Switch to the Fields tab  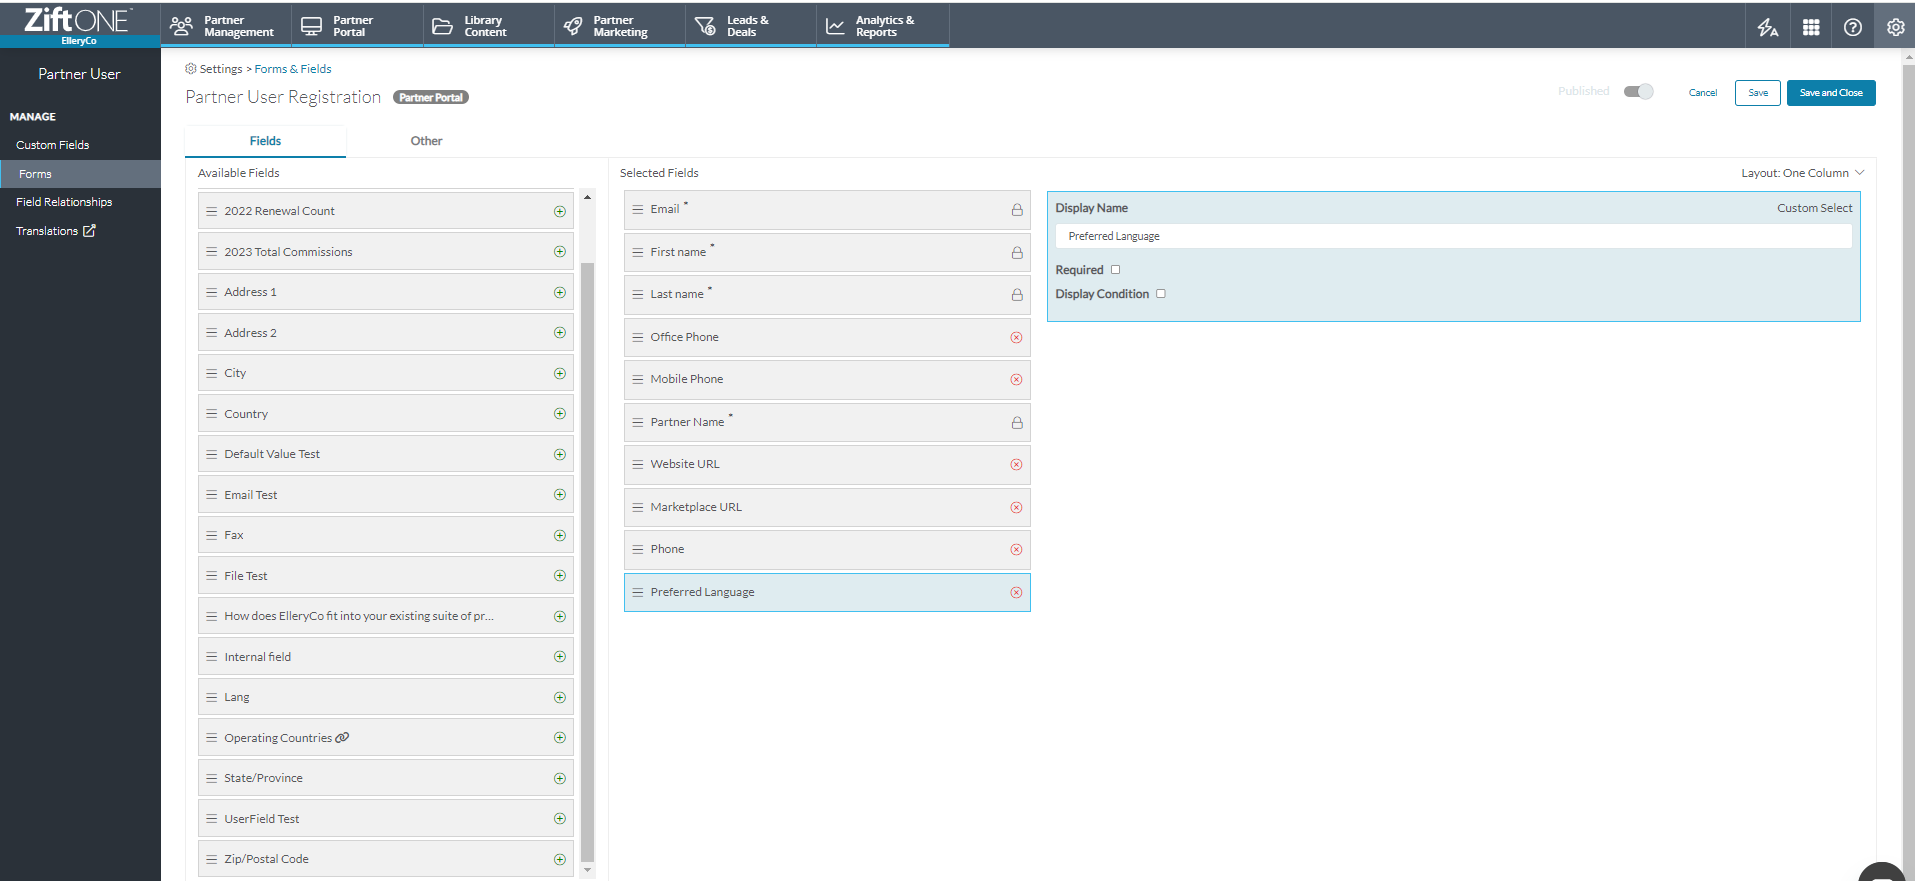pos(265,141)
